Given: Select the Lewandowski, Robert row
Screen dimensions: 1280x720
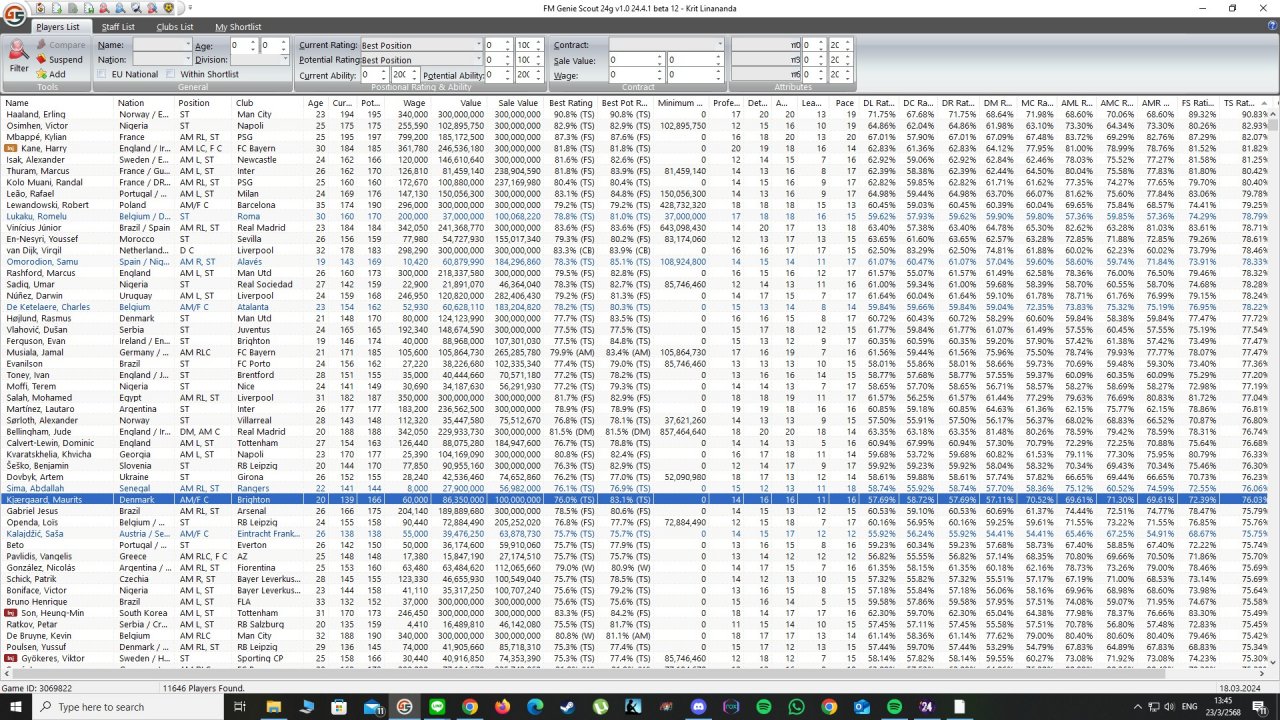Looking at the screenshot, I should point(635,205).
